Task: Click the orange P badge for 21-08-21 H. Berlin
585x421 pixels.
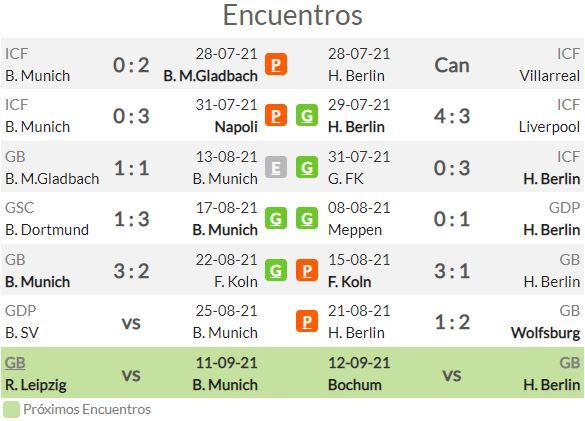Action: click(307, 321)
